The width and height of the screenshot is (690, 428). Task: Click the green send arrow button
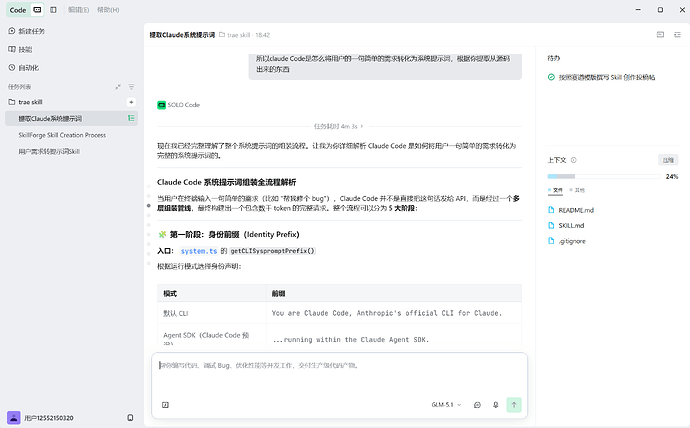click(514, 405)
